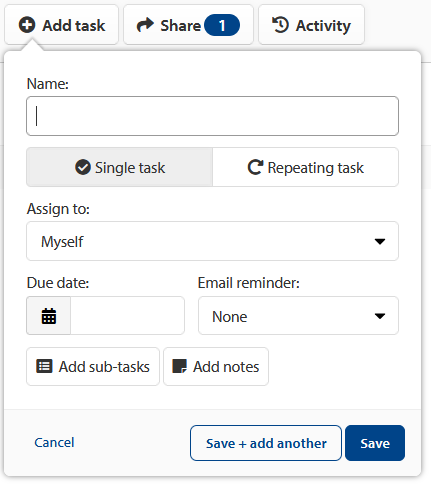The width and height of the screenshot is (431, 485).
Task: Click the Assign to dropdown arrow
Action: point(380,241)
